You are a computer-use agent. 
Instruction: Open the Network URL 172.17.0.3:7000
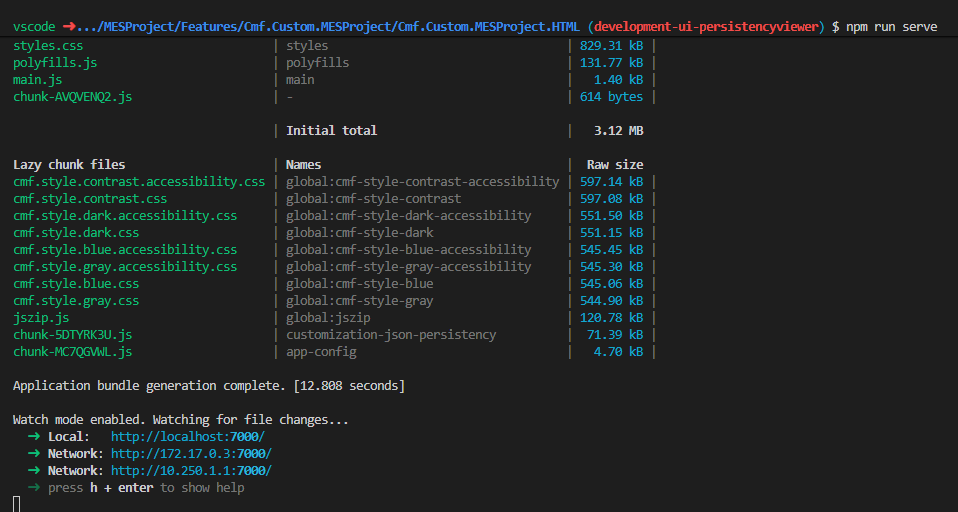(191, 454)
